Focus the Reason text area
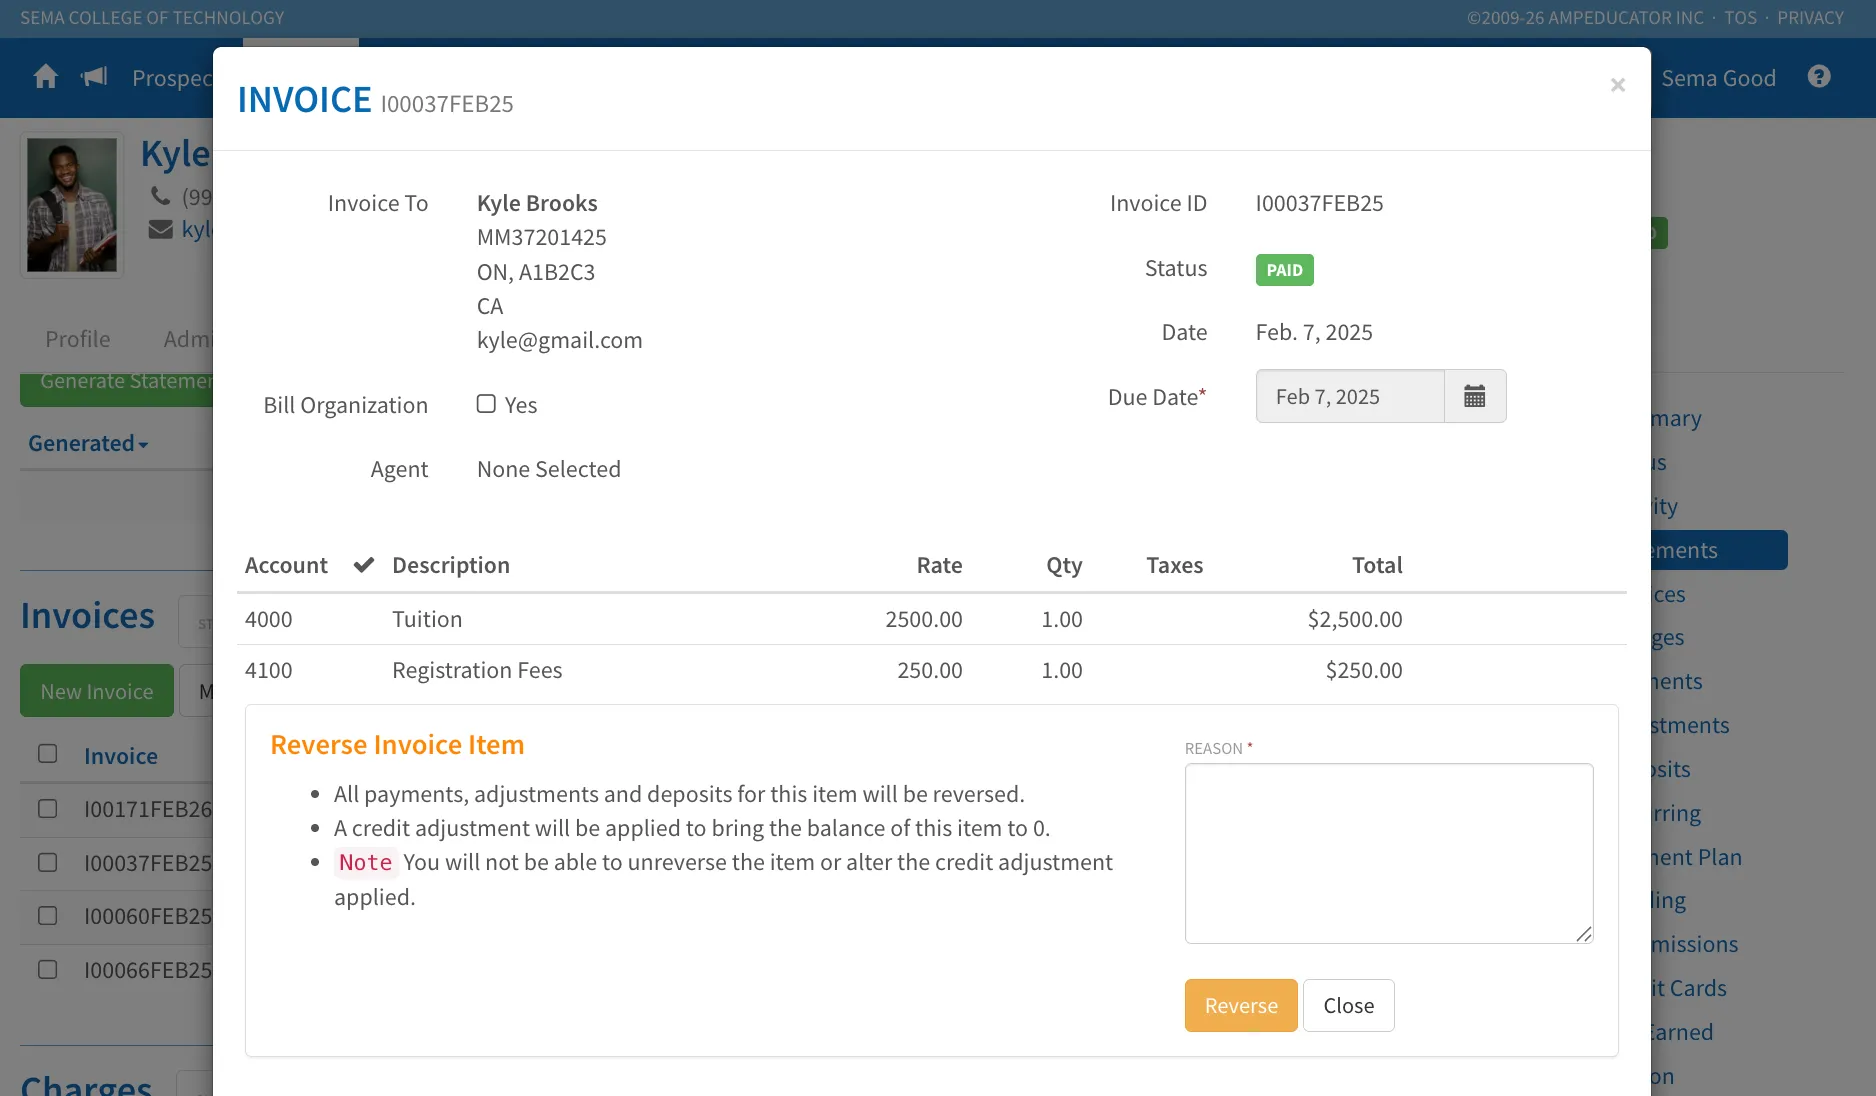 [x=1389, y=853]
